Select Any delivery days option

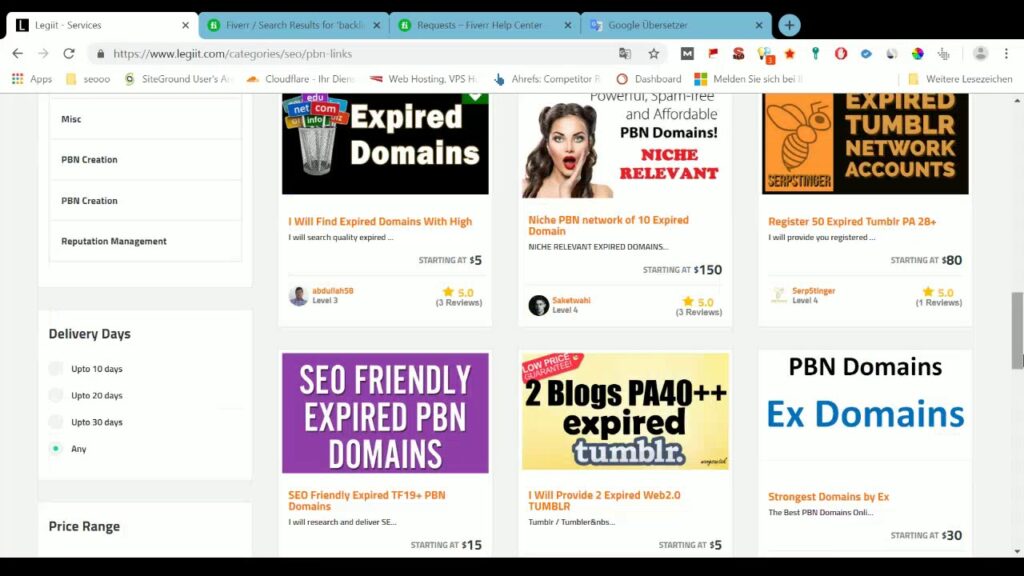[56, 449]
